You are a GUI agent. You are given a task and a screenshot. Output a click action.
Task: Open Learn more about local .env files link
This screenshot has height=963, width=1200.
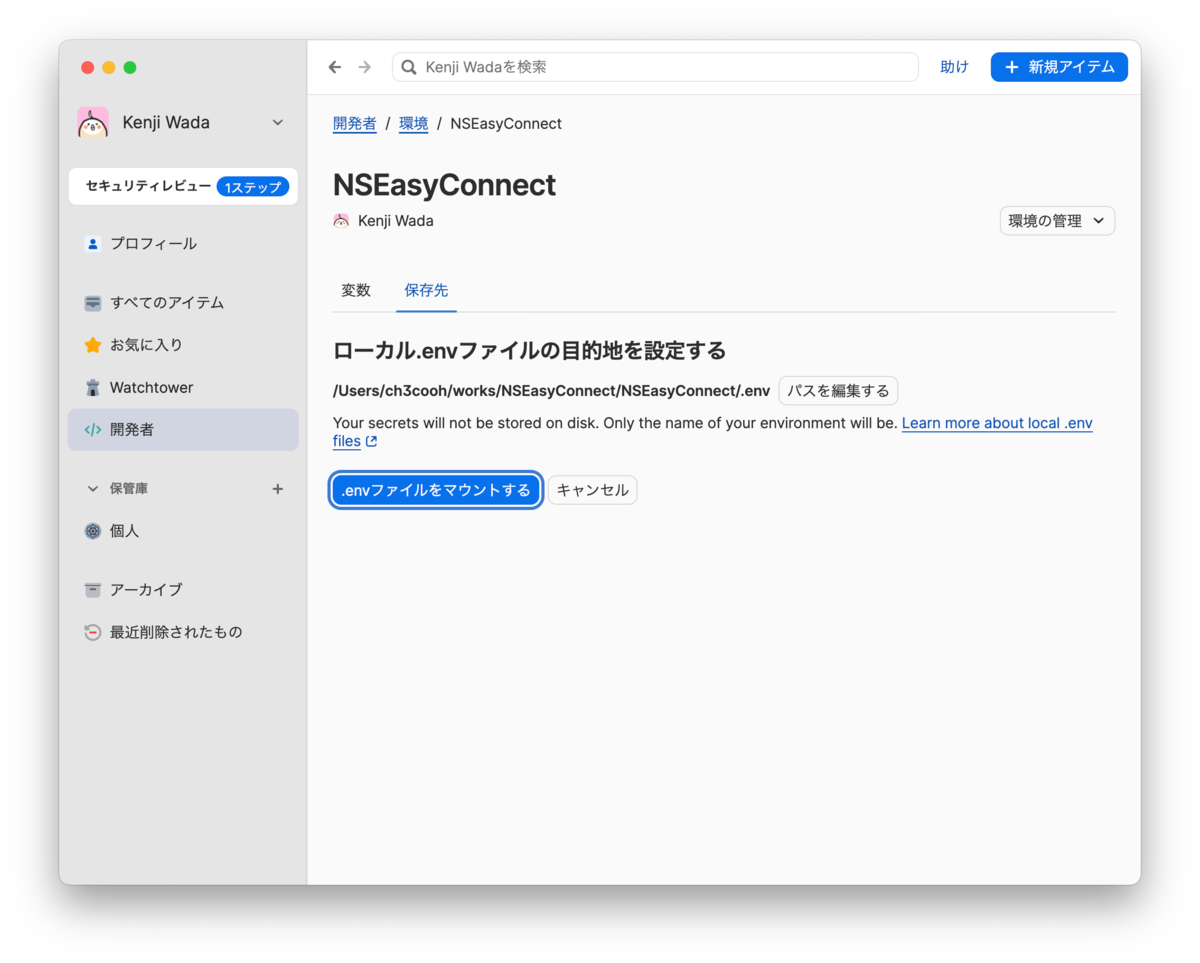[x=997, y=423]
